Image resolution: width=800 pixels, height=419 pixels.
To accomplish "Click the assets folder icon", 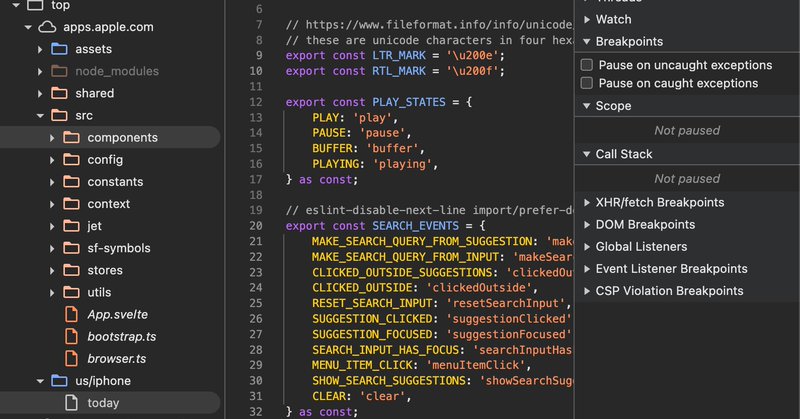I will tap(59, 49).
